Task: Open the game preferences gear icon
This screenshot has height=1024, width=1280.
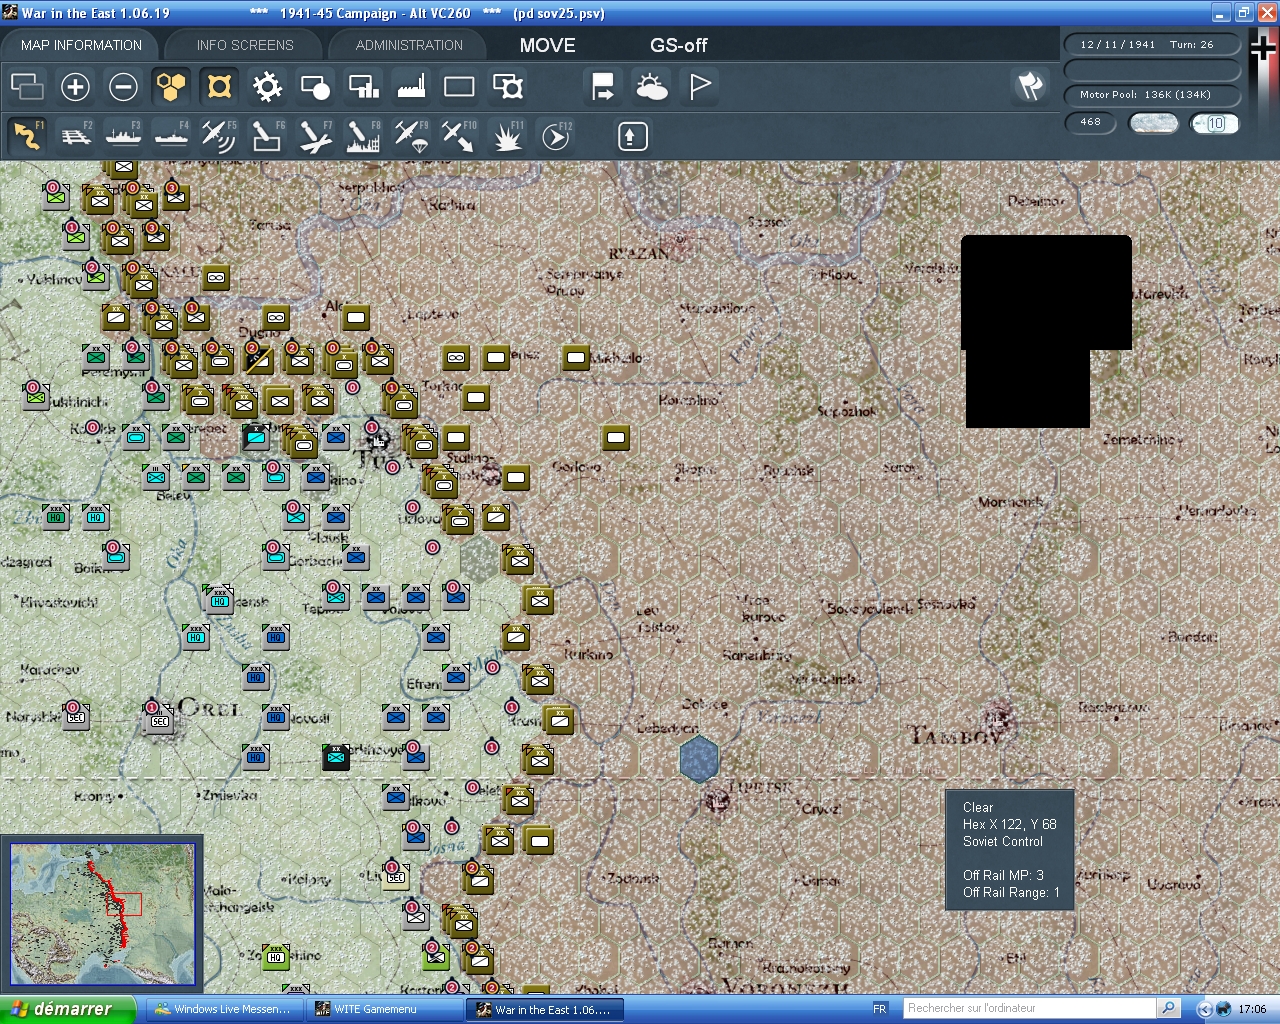Action: (266, 87)
